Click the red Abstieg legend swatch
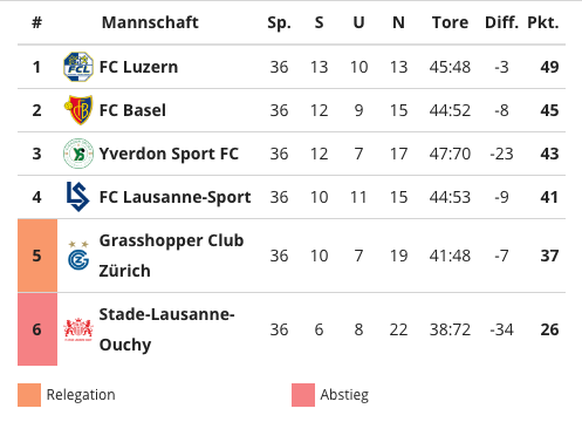 point(303,395)
